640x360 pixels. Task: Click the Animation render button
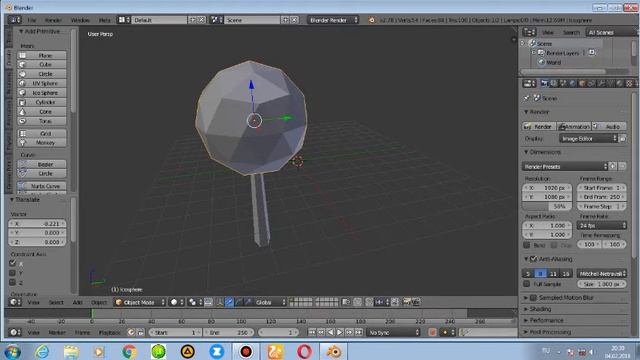[574, 127]
